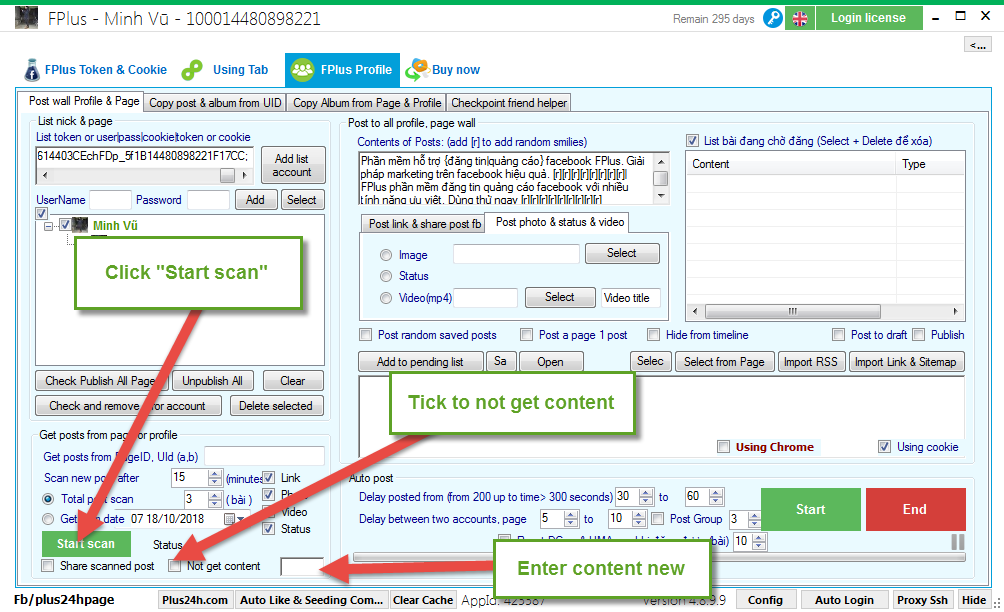
Task: Click Import Link & Sitemap button
Action: pyautogui.click(x=905, y=362)
